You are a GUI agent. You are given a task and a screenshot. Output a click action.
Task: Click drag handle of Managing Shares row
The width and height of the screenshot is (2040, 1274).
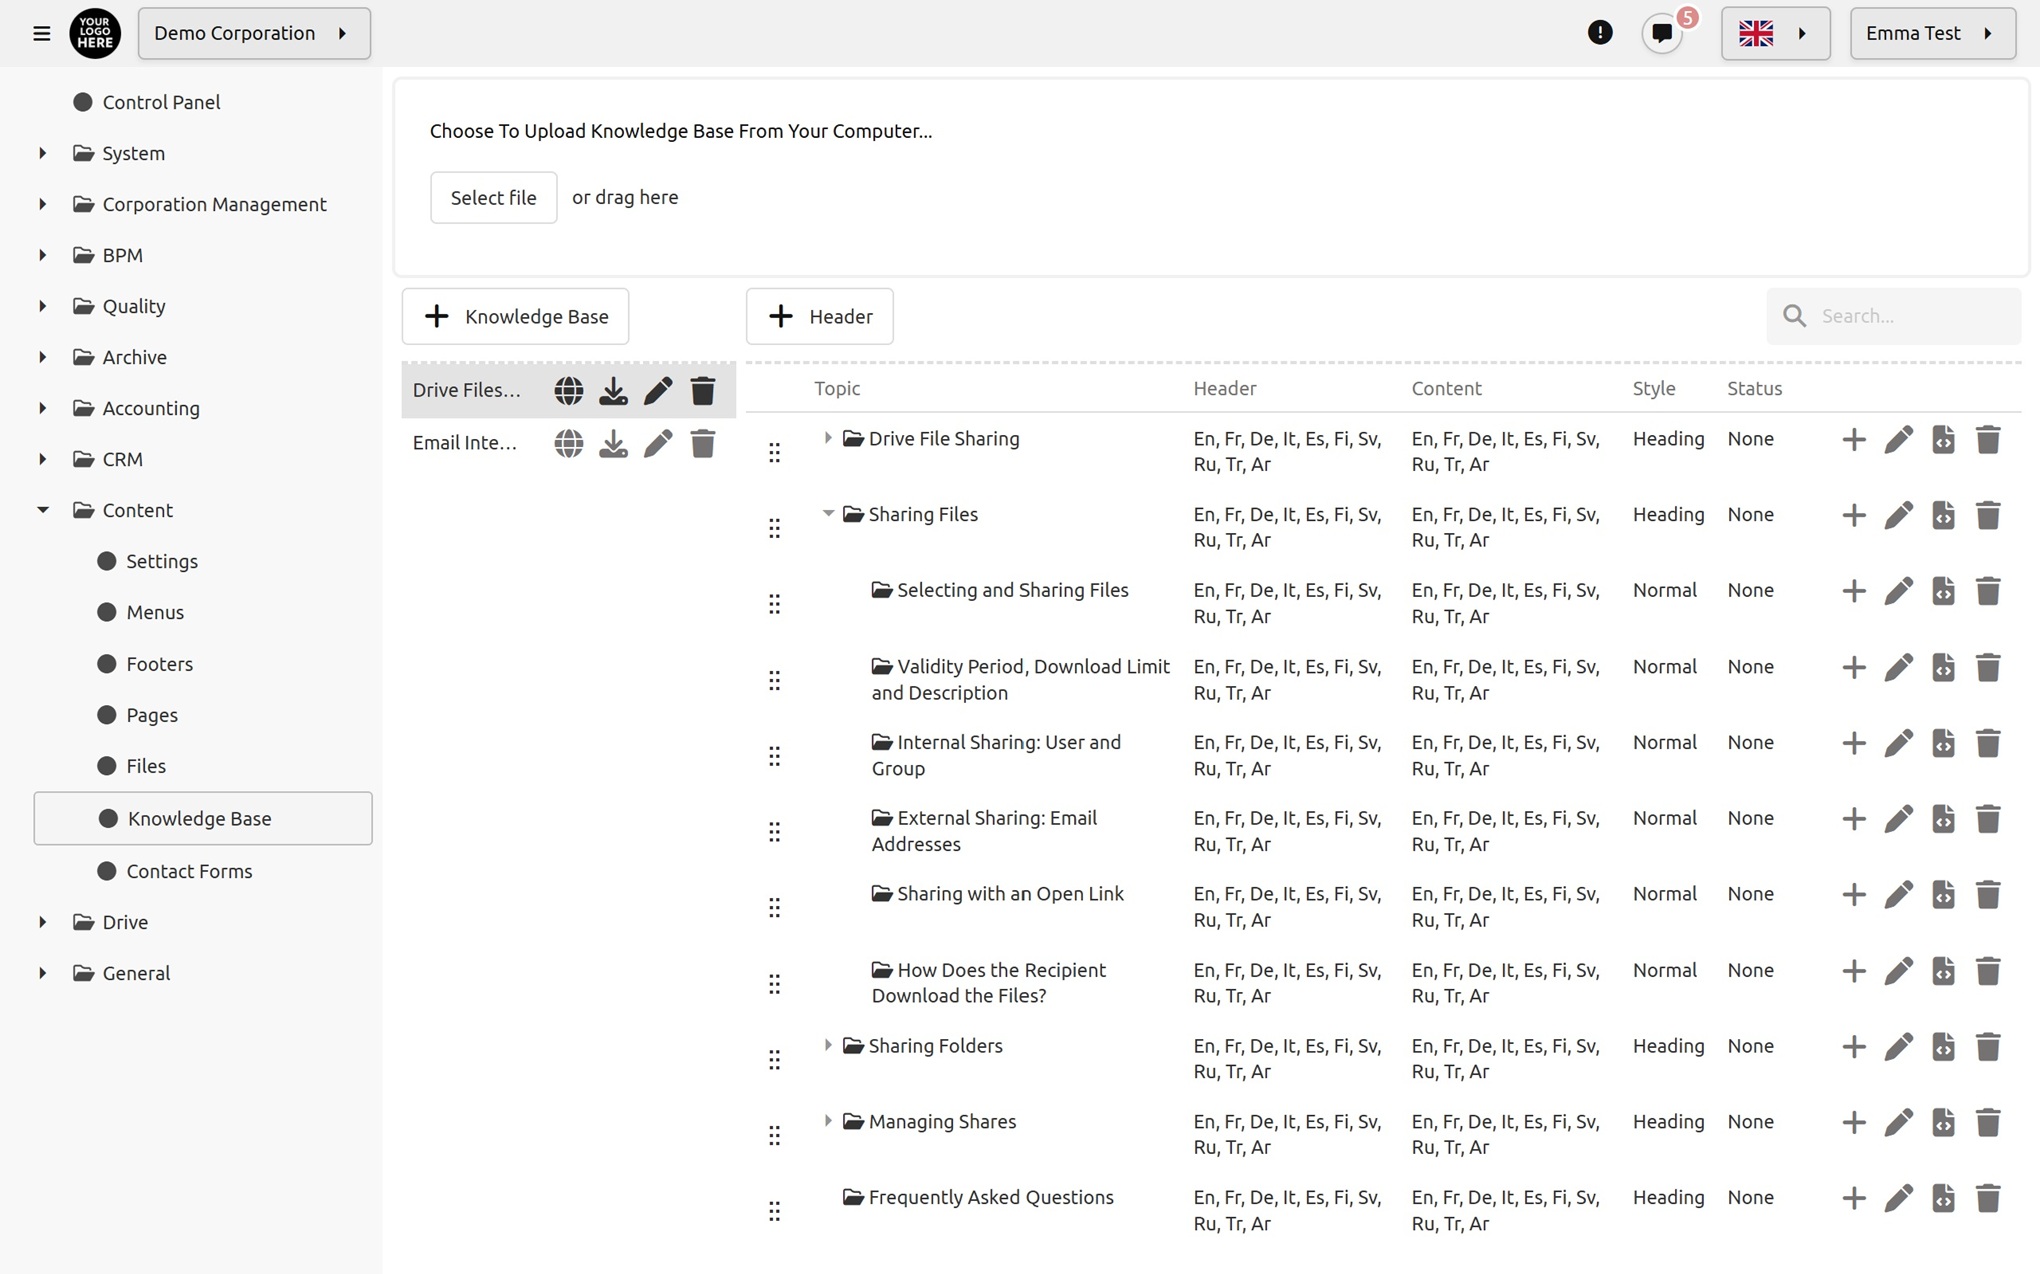[774, 1135]
